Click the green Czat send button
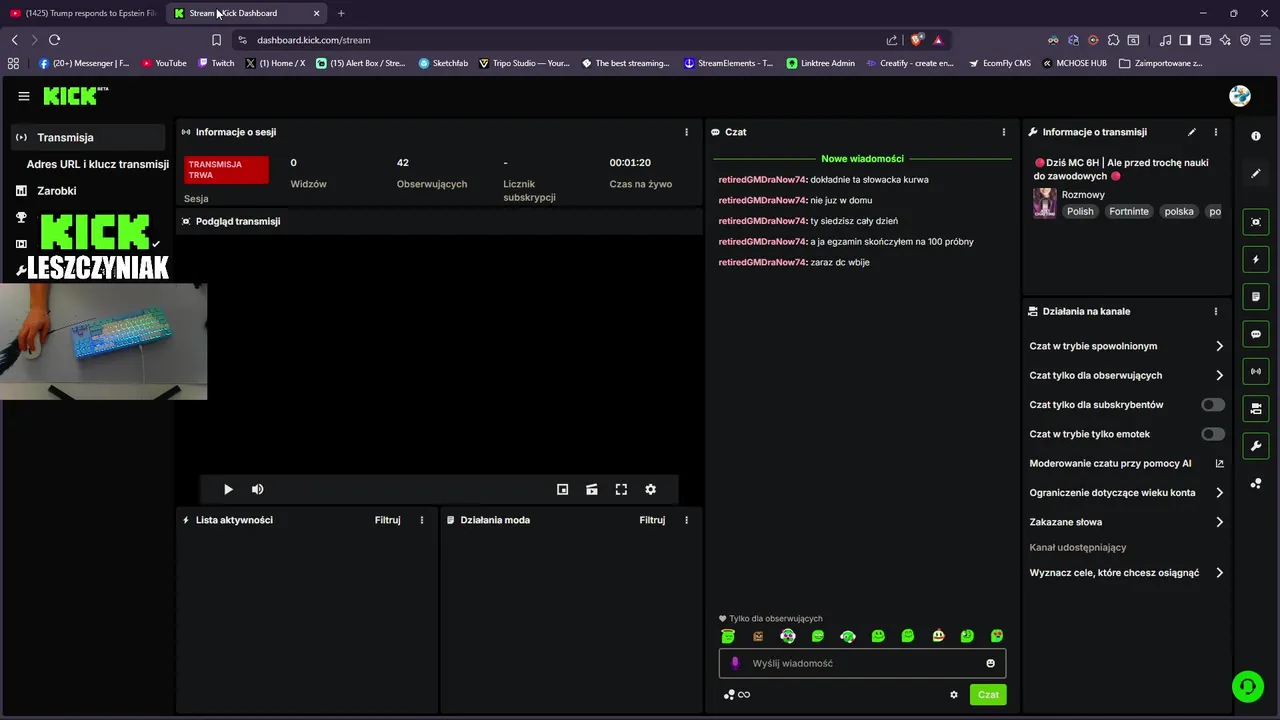Viewport: 1280px width, 720px height. click(x=988, y=695)
